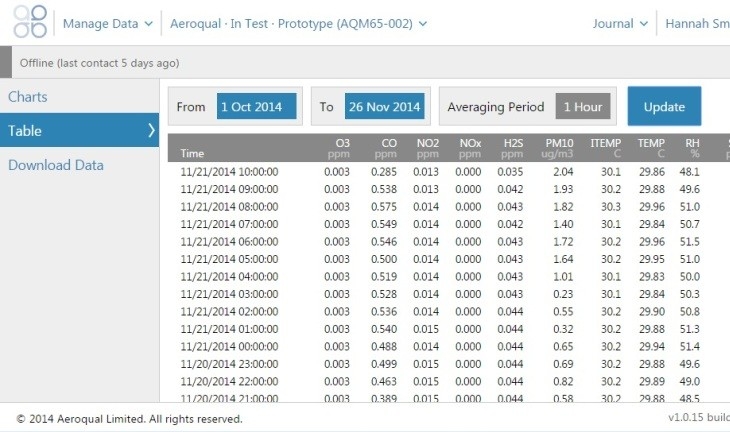
Task: Click the Time column header
Action: [192, 154]
